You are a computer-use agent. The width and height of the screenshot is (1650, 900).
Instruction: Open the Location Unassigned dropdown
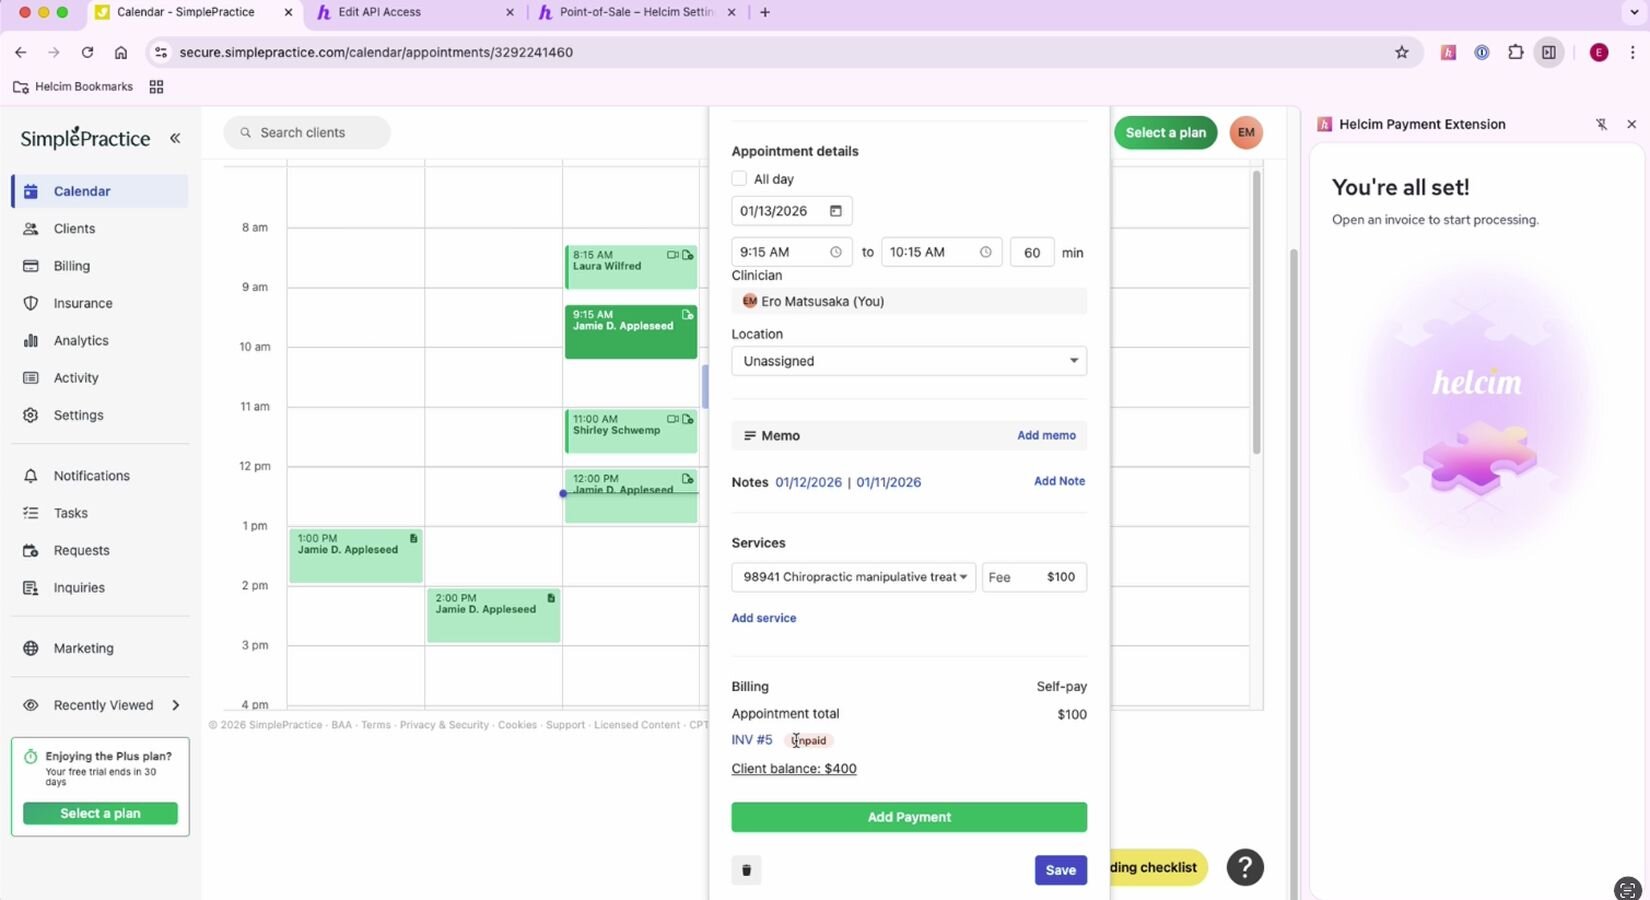click(908, 361)
